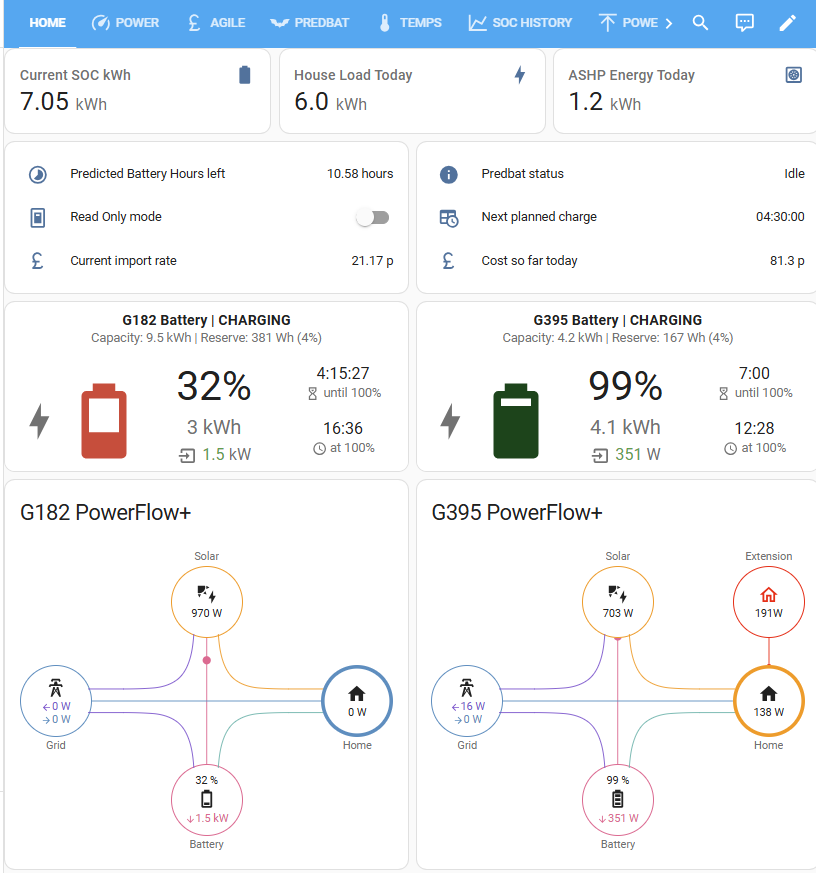The height and width of the screenshot is (873, 816).
Task: Open the Current SOC kWh card
Action: 137,91
